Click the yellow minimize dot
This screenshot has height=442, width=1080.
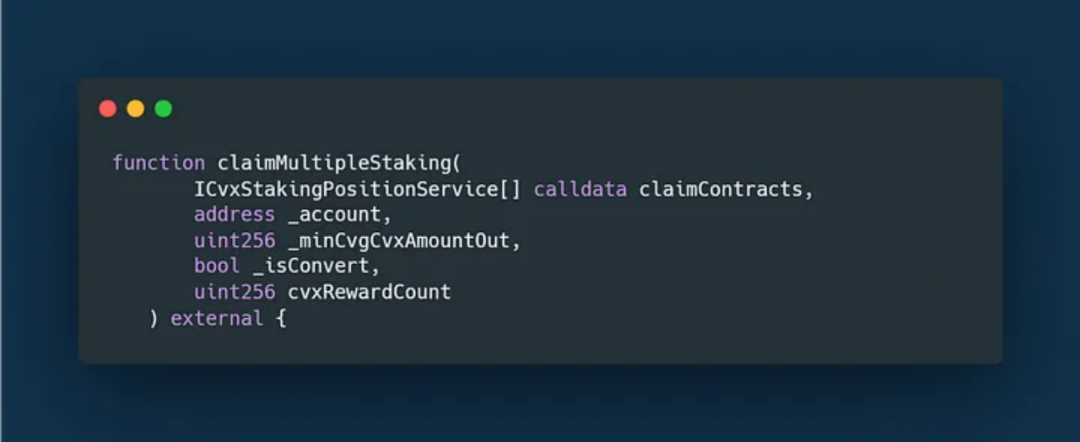pos(135,109)
